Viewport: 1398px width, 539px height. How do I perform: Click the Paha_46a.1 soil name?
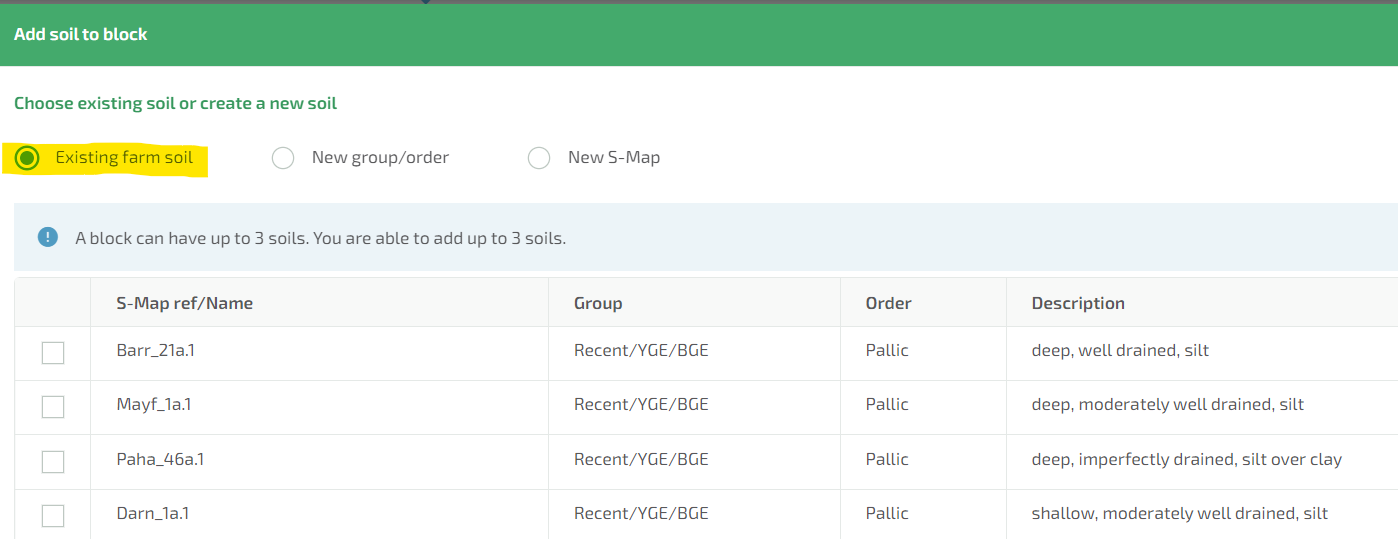160,459
